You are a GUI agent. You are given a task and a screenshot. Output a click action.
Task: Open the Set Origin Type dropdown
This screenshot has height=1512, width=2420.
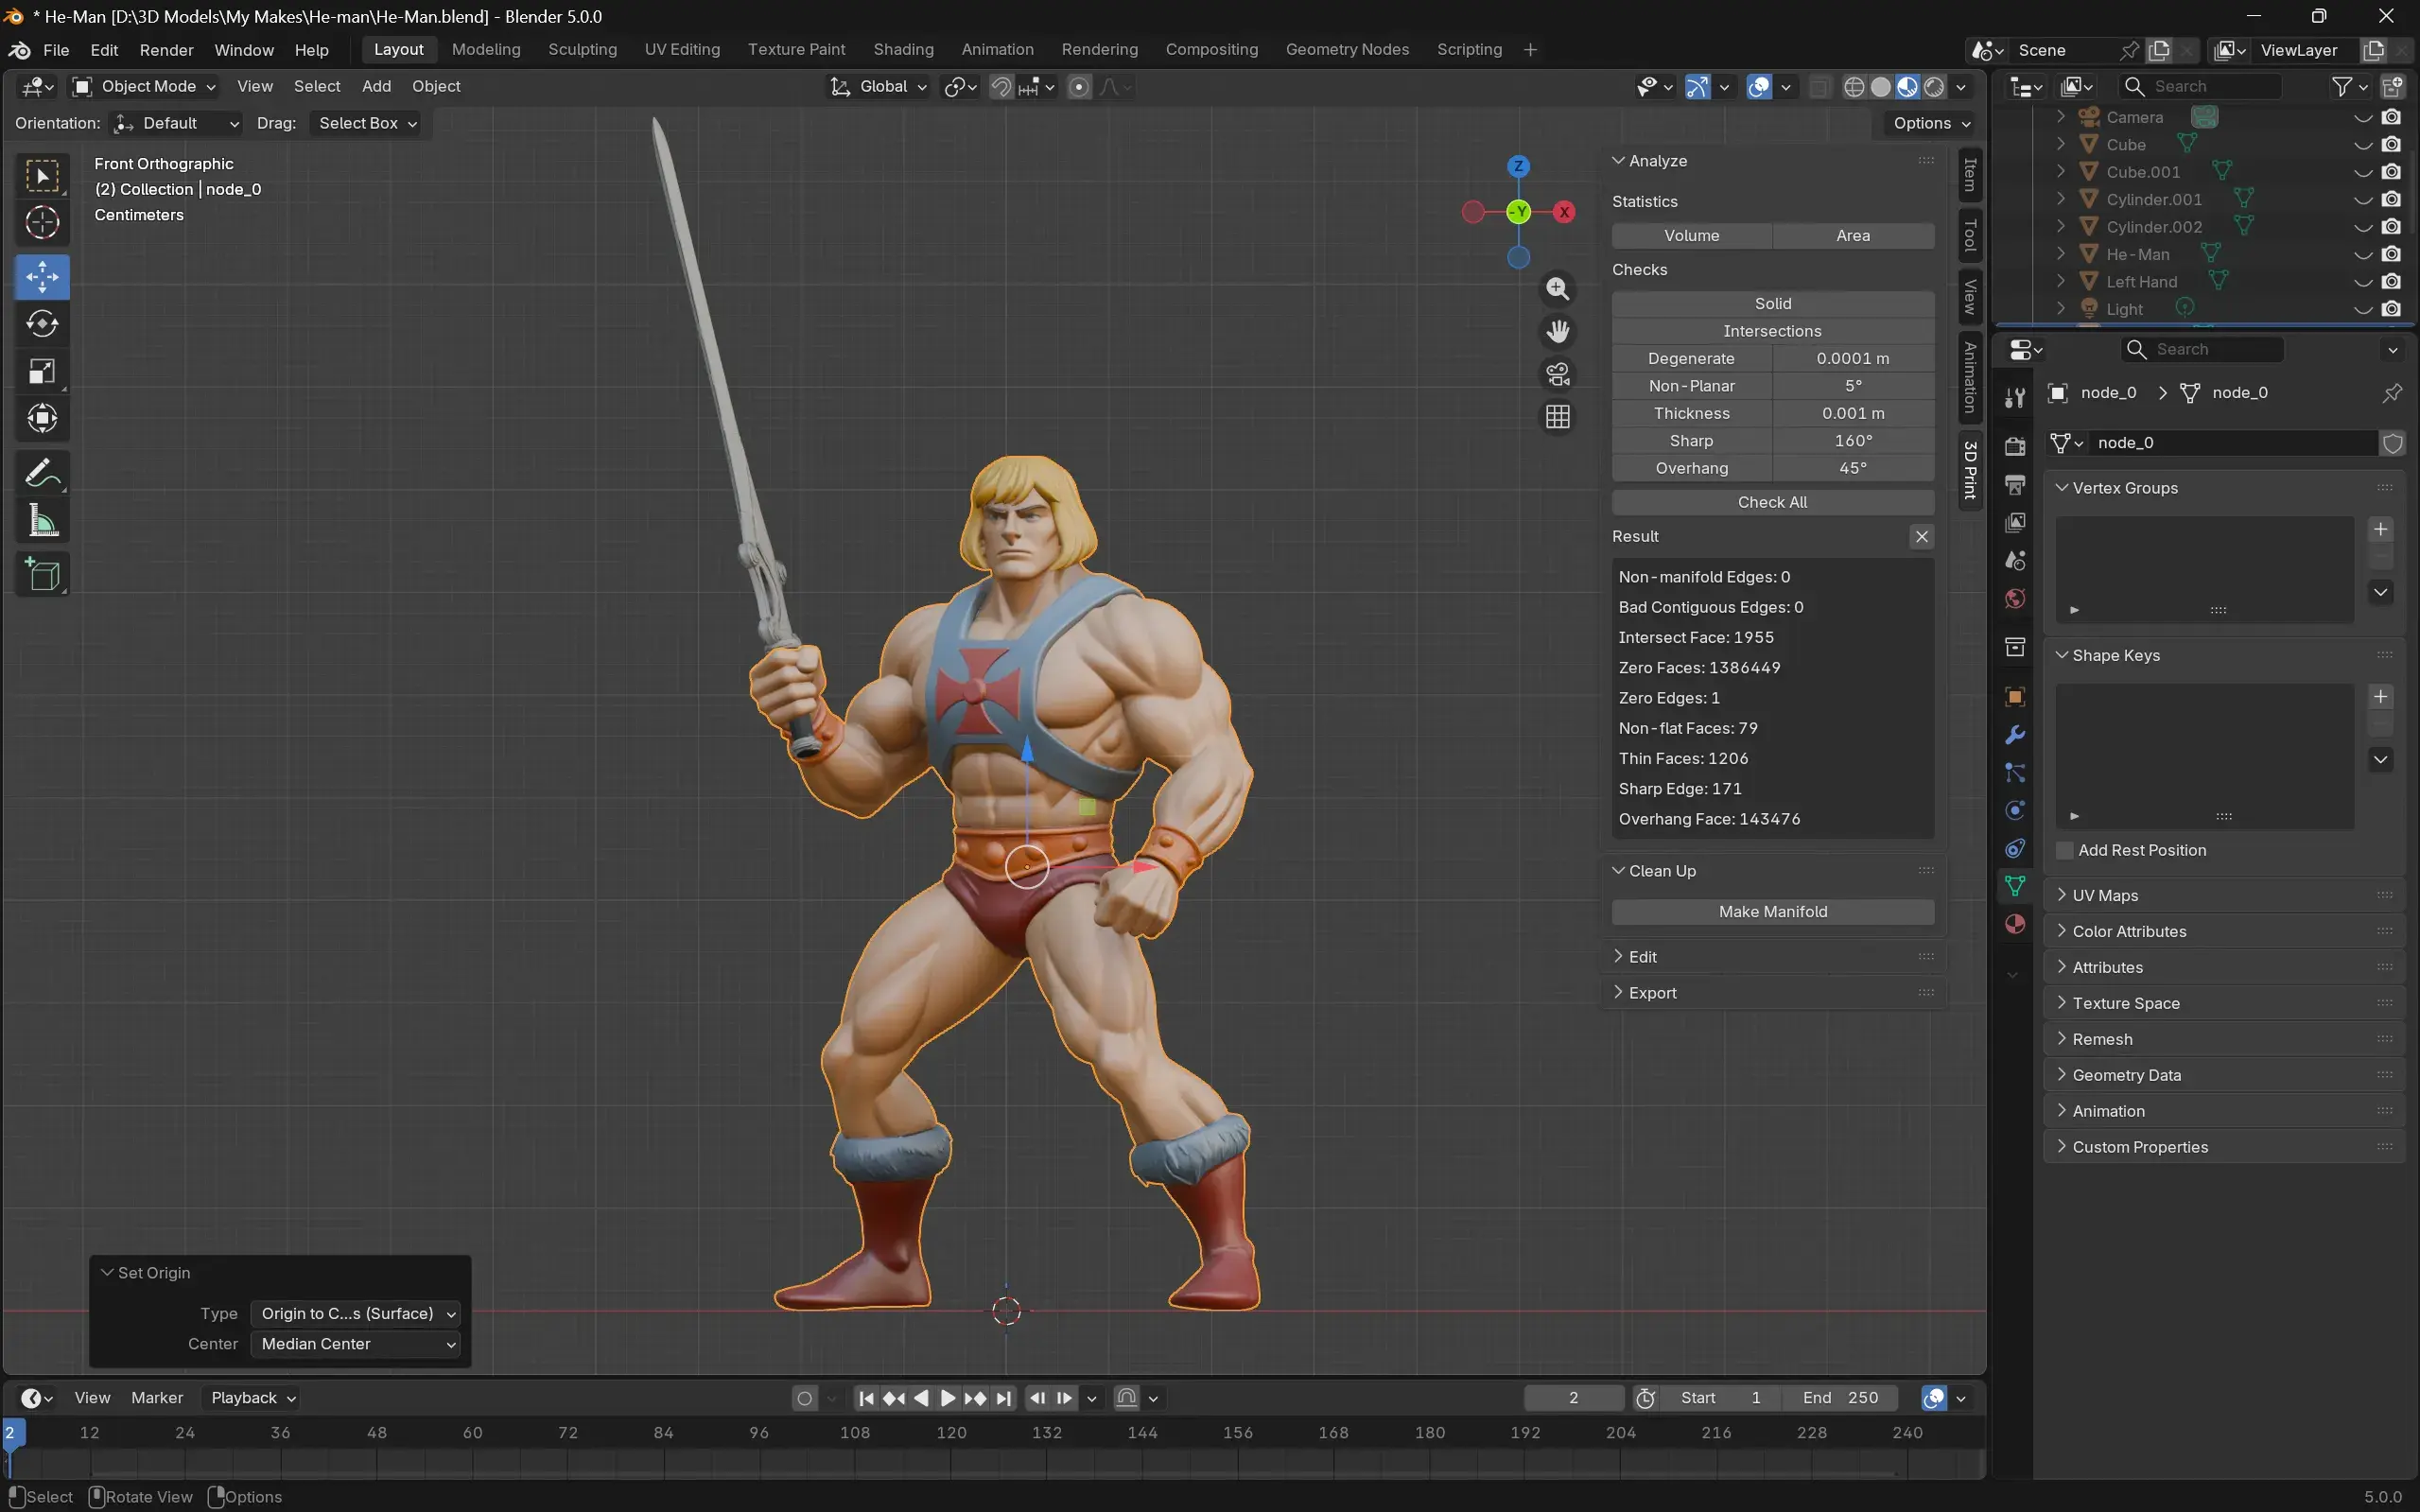point(355,1314)
